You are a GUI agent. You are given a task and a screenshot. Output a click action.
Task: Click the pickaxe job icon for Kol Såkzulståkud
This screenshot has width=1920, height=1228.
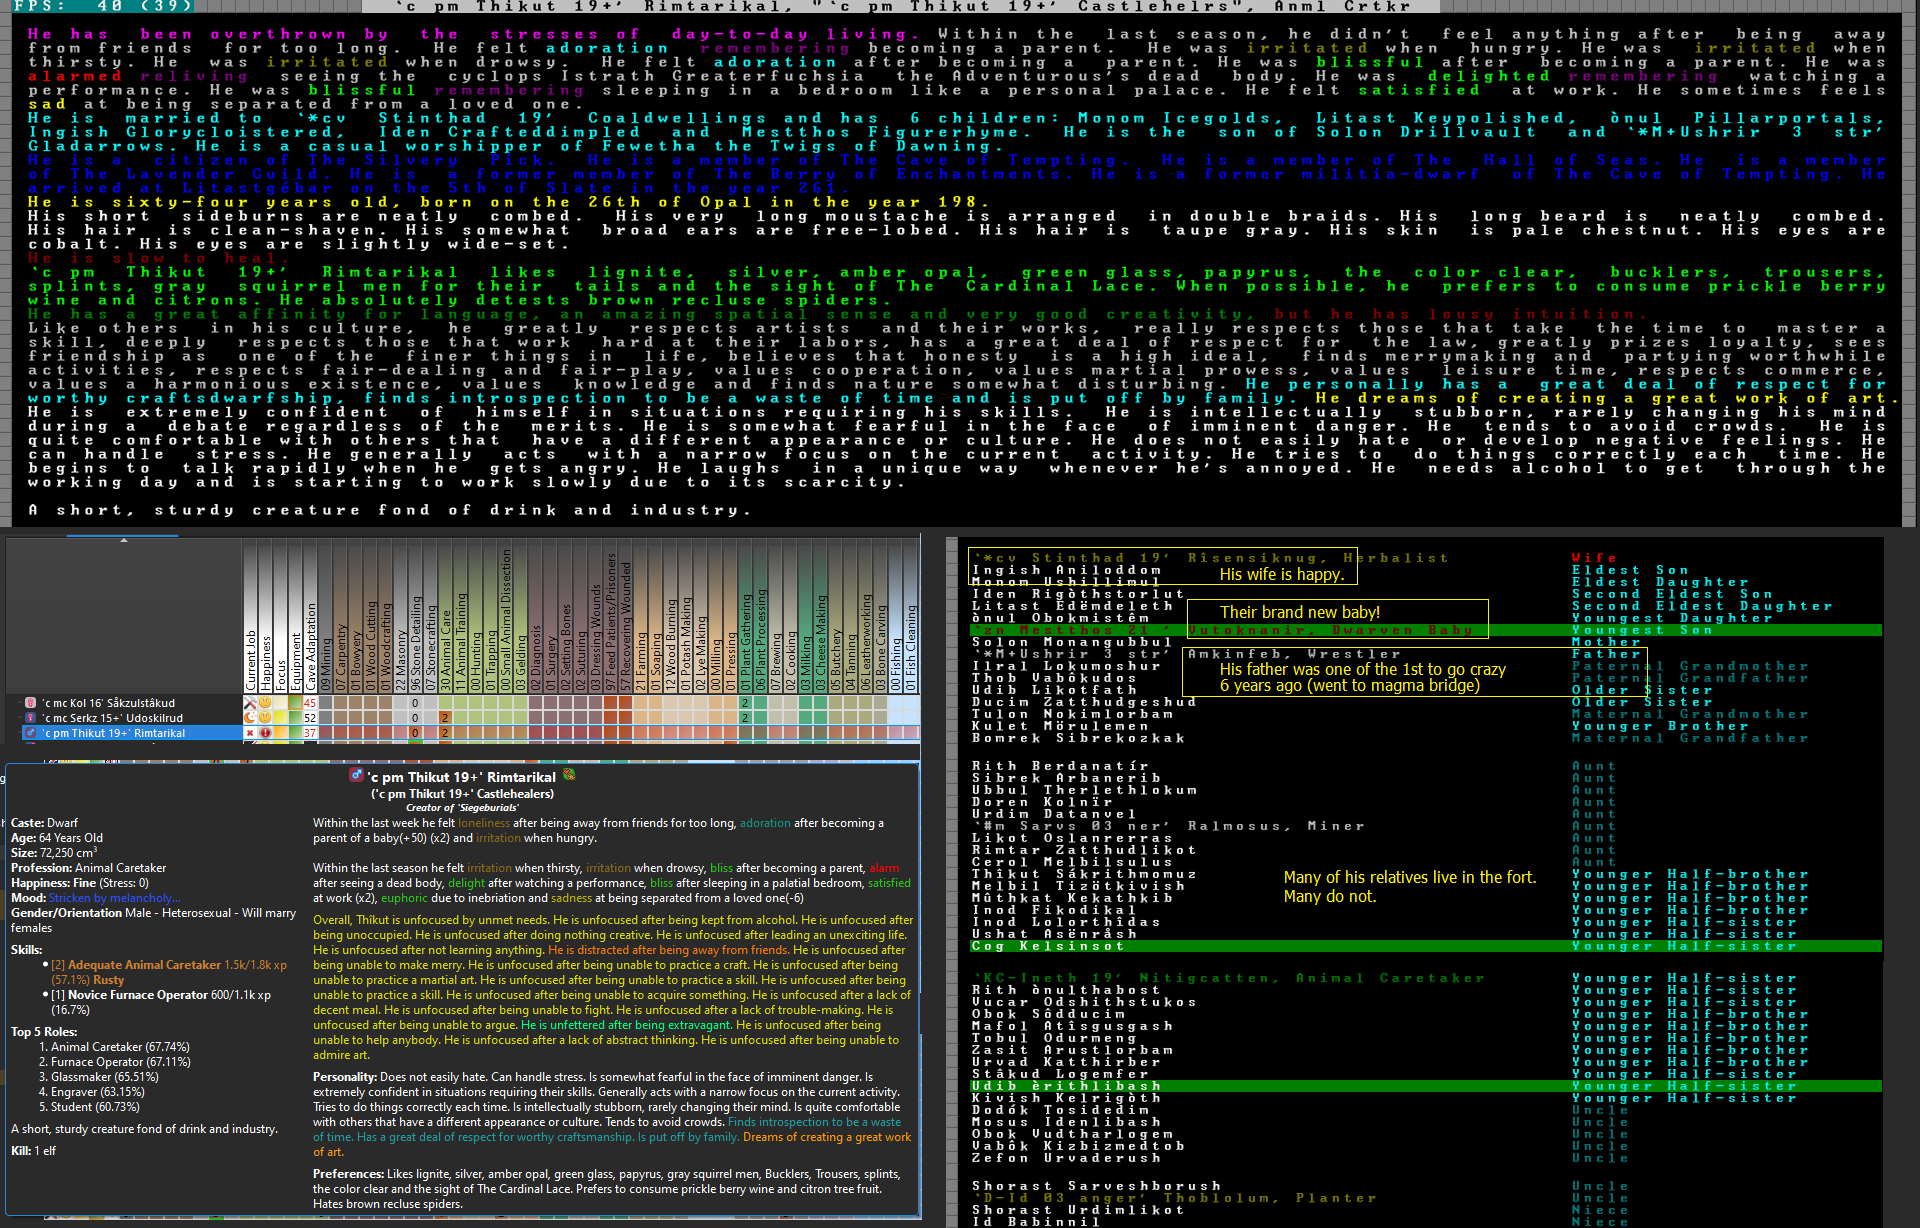click(x=250, y=703)
